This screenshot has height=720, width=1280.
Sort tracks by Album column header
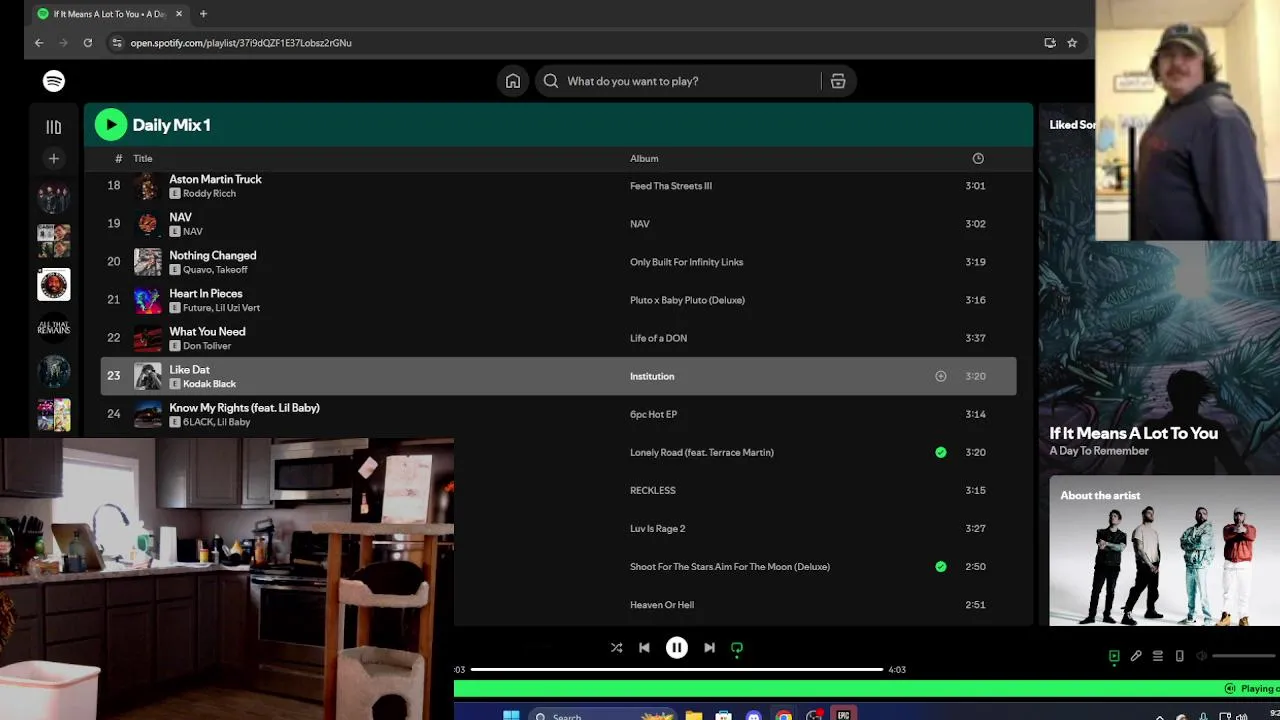click(x=644, y=158)
